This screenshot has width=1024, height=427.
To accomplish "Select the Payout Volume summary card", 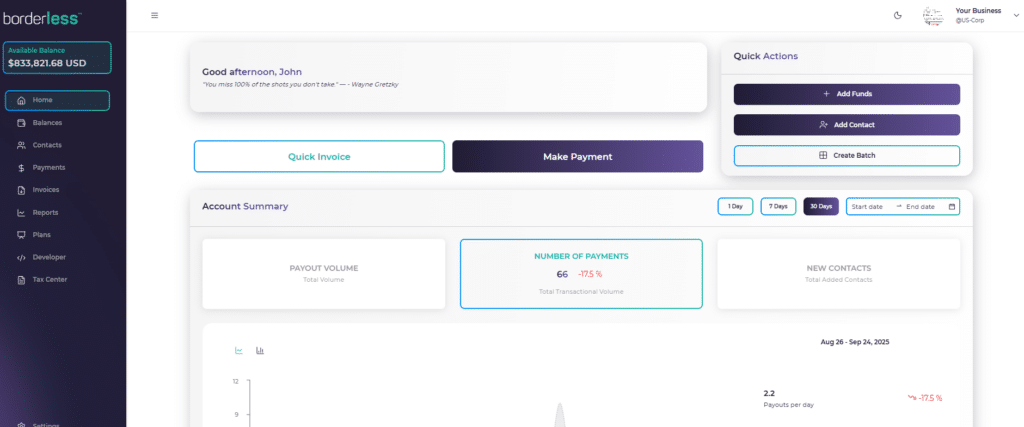I will click(323, 273).
